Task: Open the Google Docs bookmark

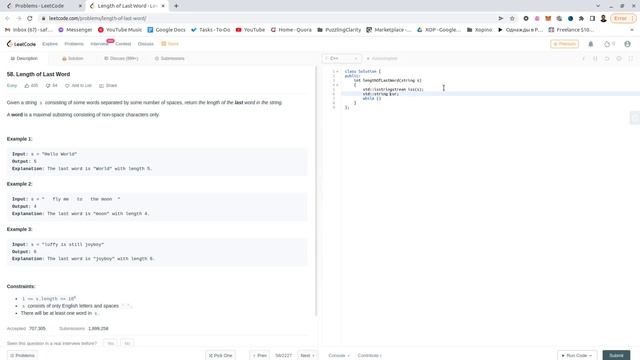Action: click(166, 30)
